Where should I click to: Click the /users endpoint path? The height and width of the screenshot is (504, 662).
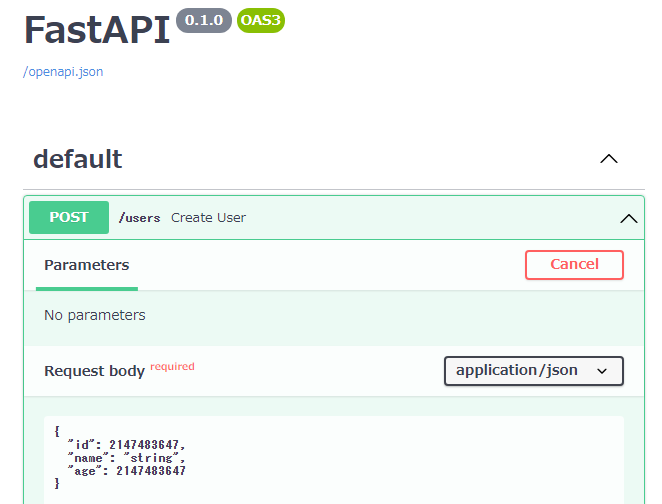coord(139,218)
